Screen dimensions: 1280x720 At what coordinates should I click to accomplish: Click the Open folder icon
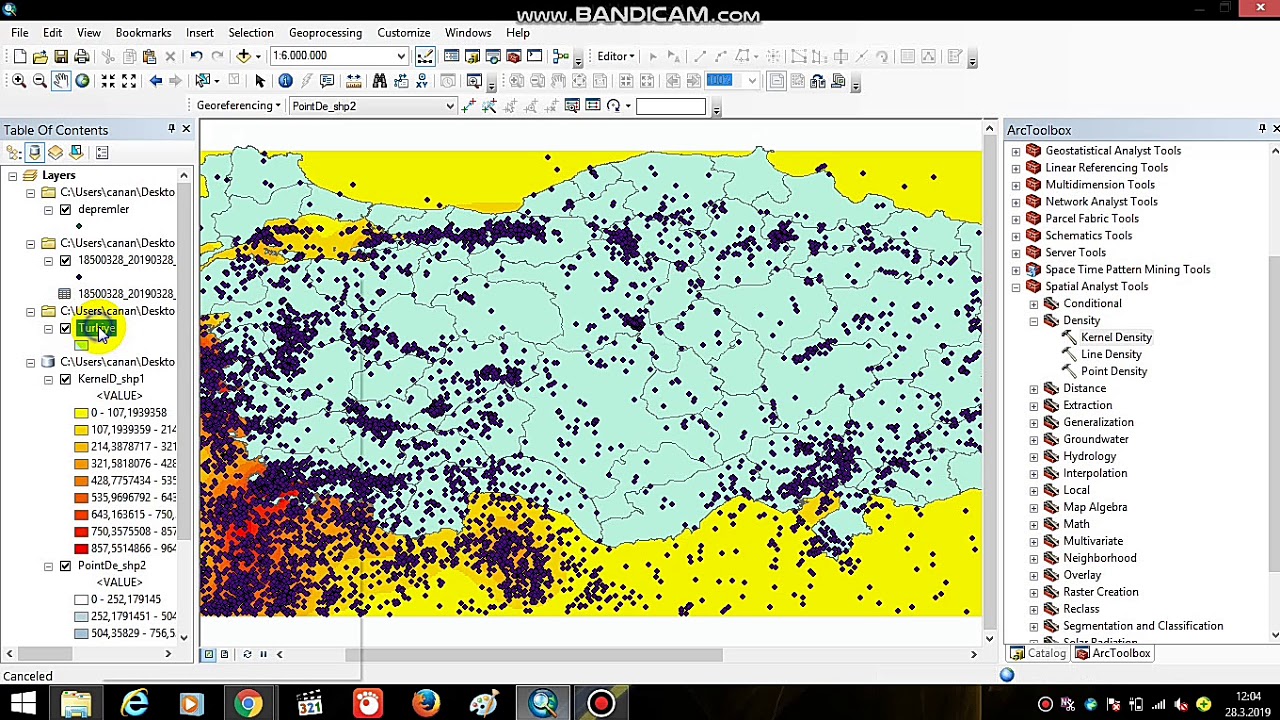(40, 56)
